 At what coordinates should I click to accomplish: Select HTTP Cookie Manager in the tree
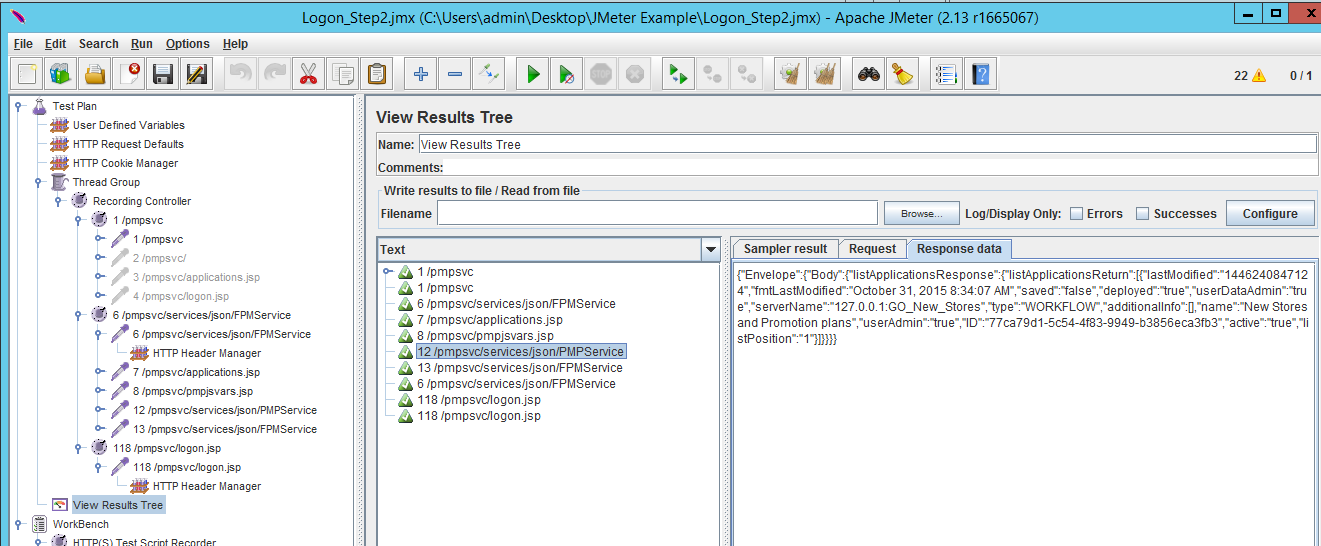[125, 163]
